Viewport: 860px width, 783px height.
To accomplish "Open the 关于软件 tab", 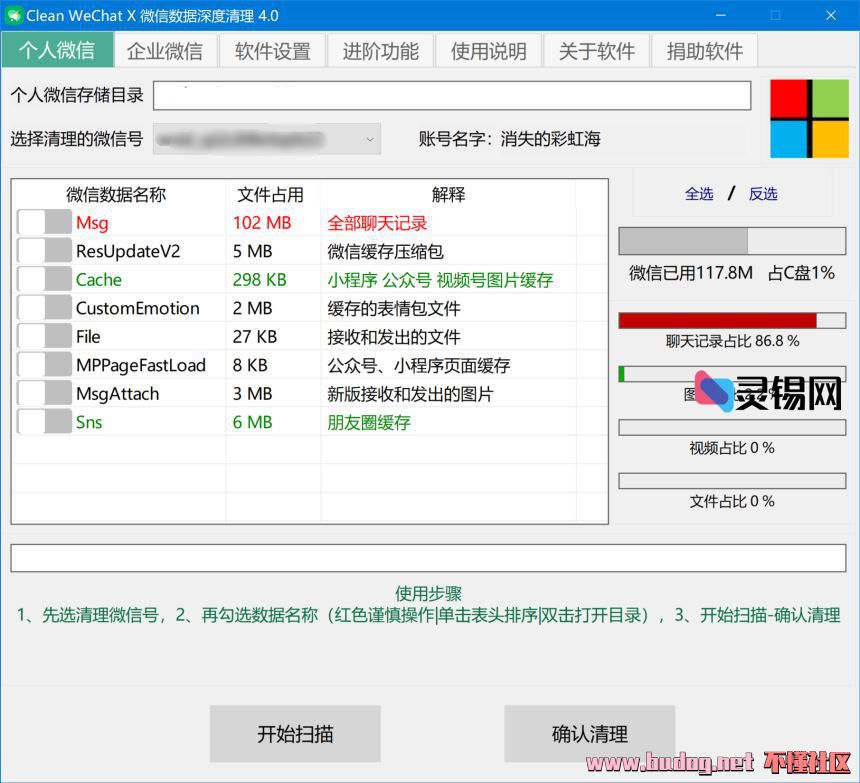I will pos(597,51).
